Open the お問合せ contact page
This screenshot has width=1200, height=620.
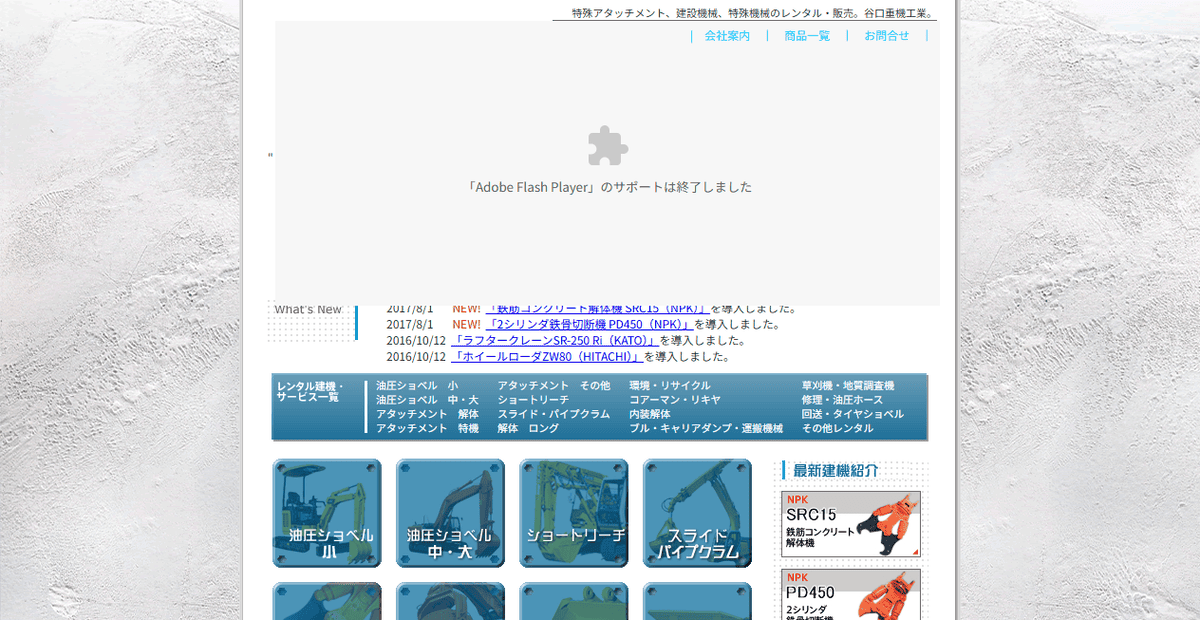pyautogui.click(x=886, y=35)
